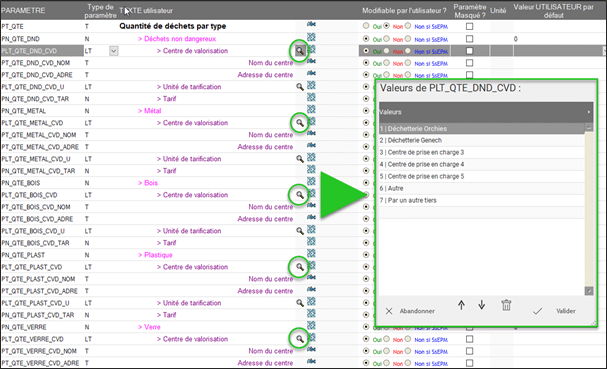Check Paramètre Masqué for PN_QTE_DND row
The height and width of the screenshot is (369, 607).
pos(470,39)
